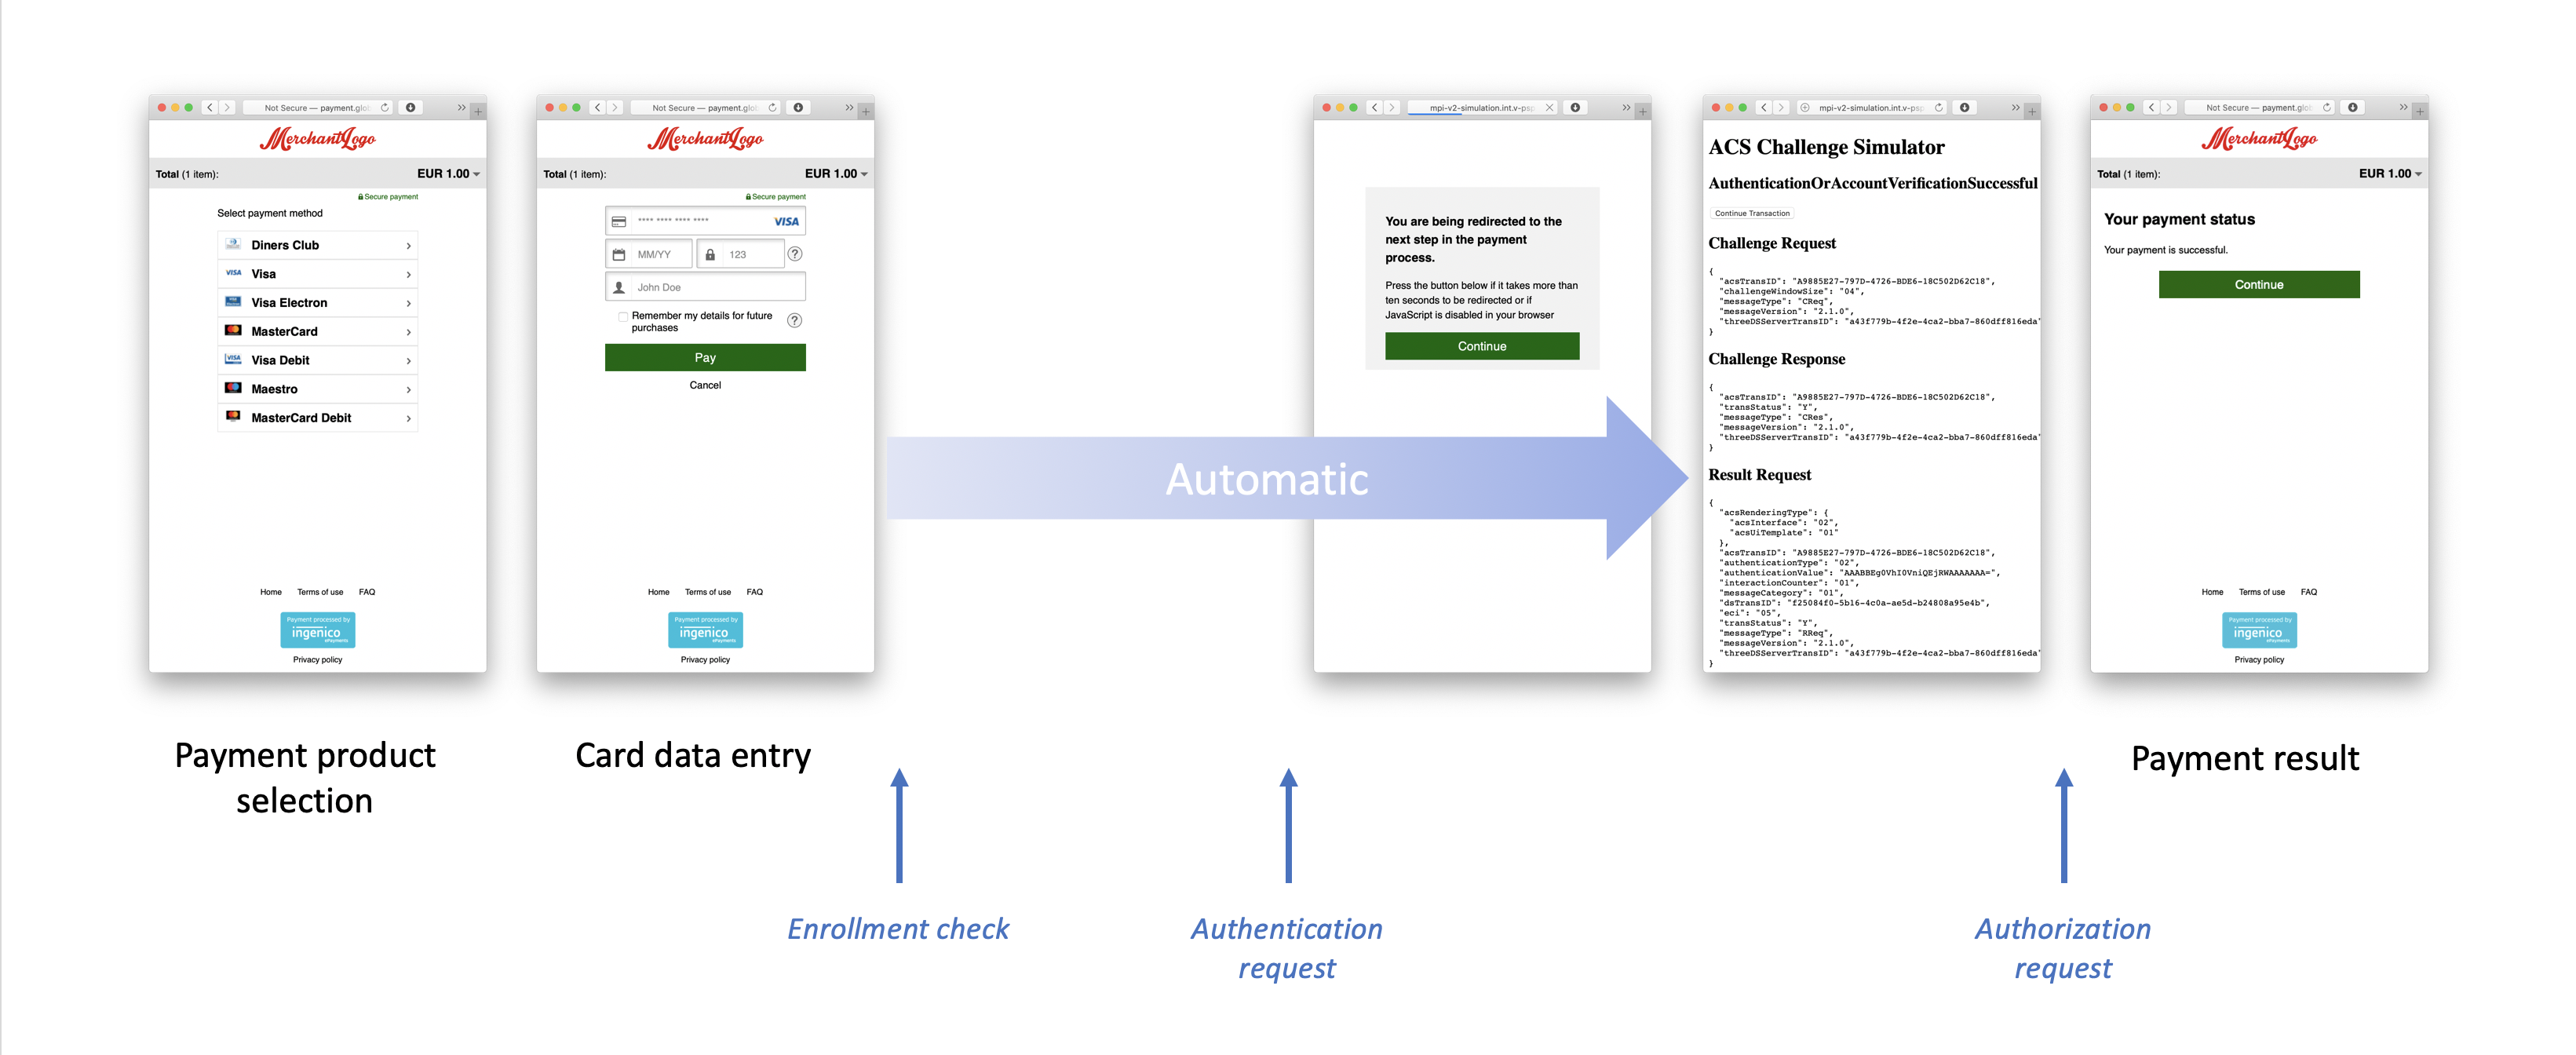Click "Your payment is successful." text

2166,250
